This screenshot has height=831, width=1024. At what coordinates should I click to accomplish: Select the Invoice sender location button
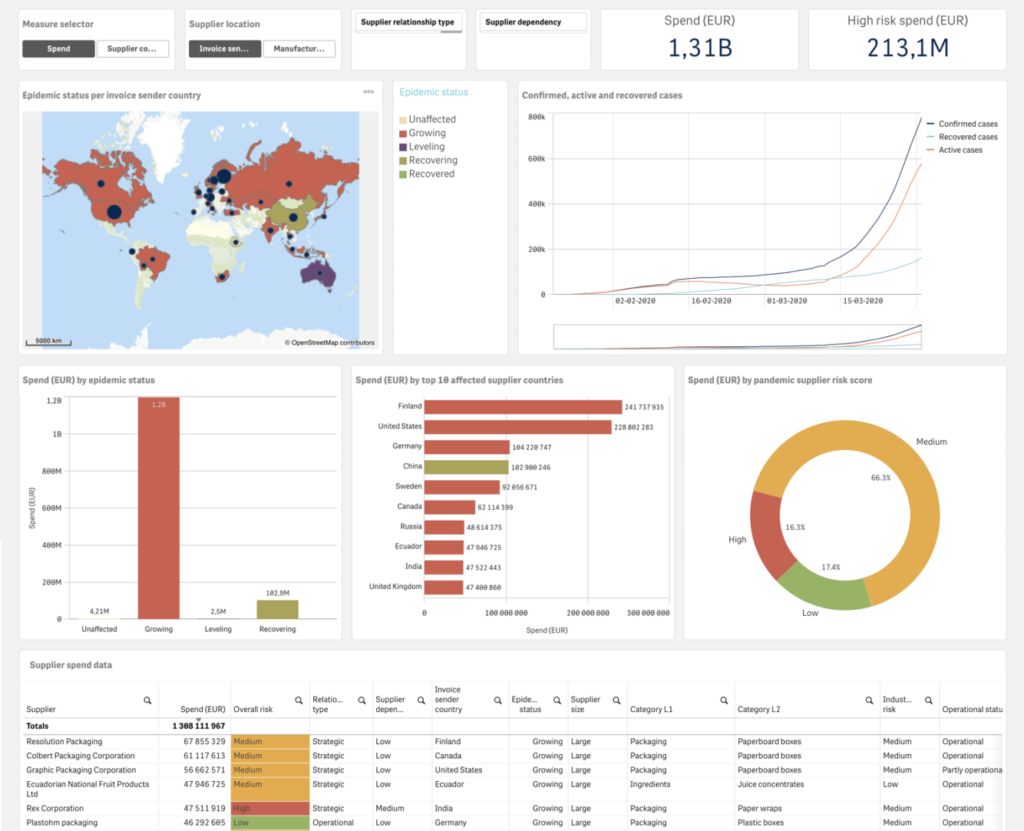pyautogui.click(x=226, y=48)
